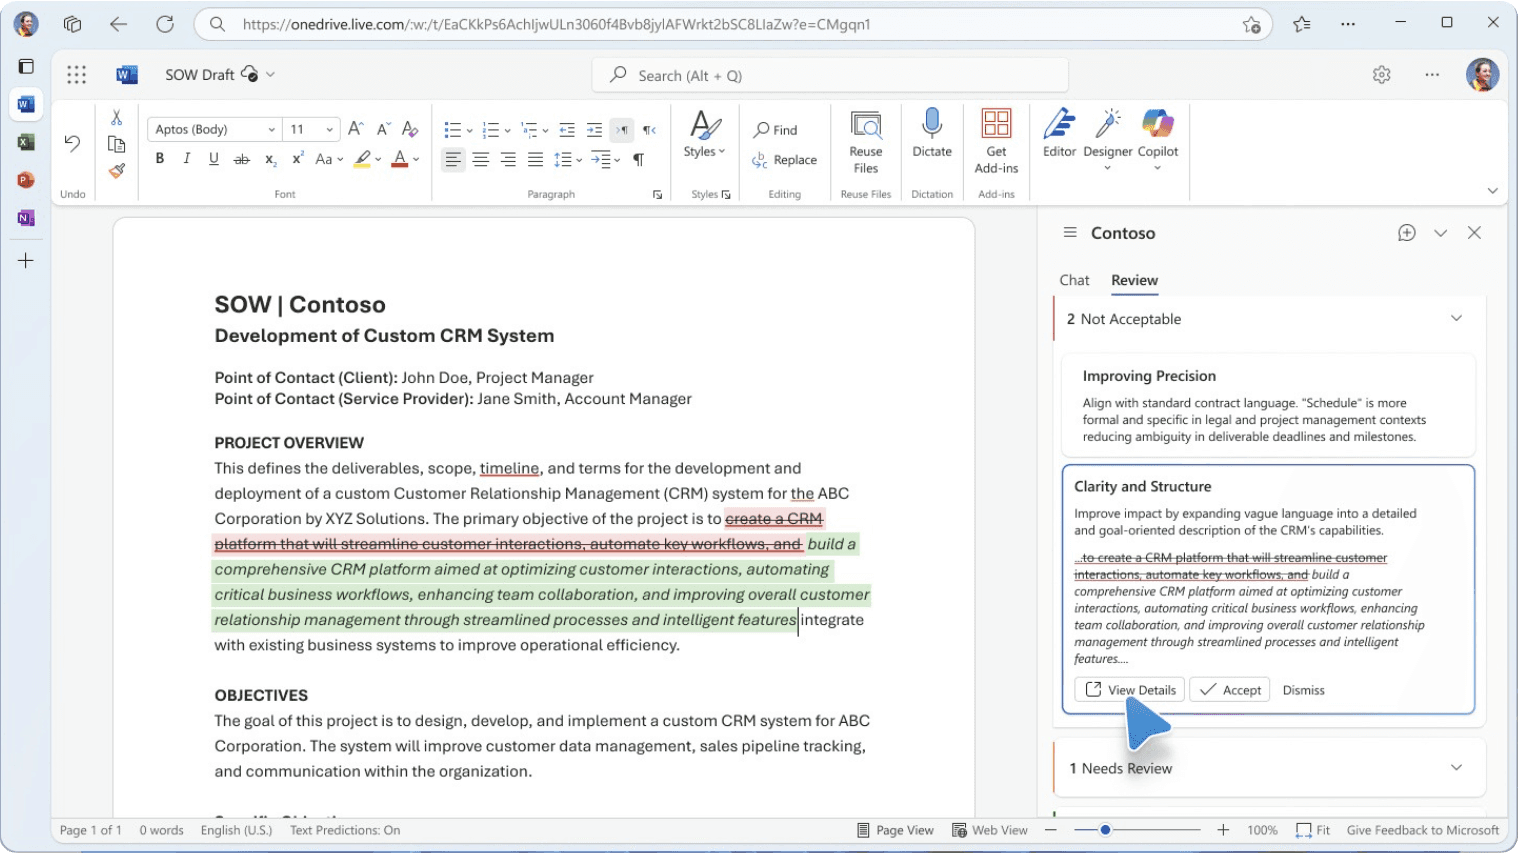The width and height of the screenshot is (1522, 856).
Task: Start Dictate with the microphone
Action: click(x=932, y=133)
